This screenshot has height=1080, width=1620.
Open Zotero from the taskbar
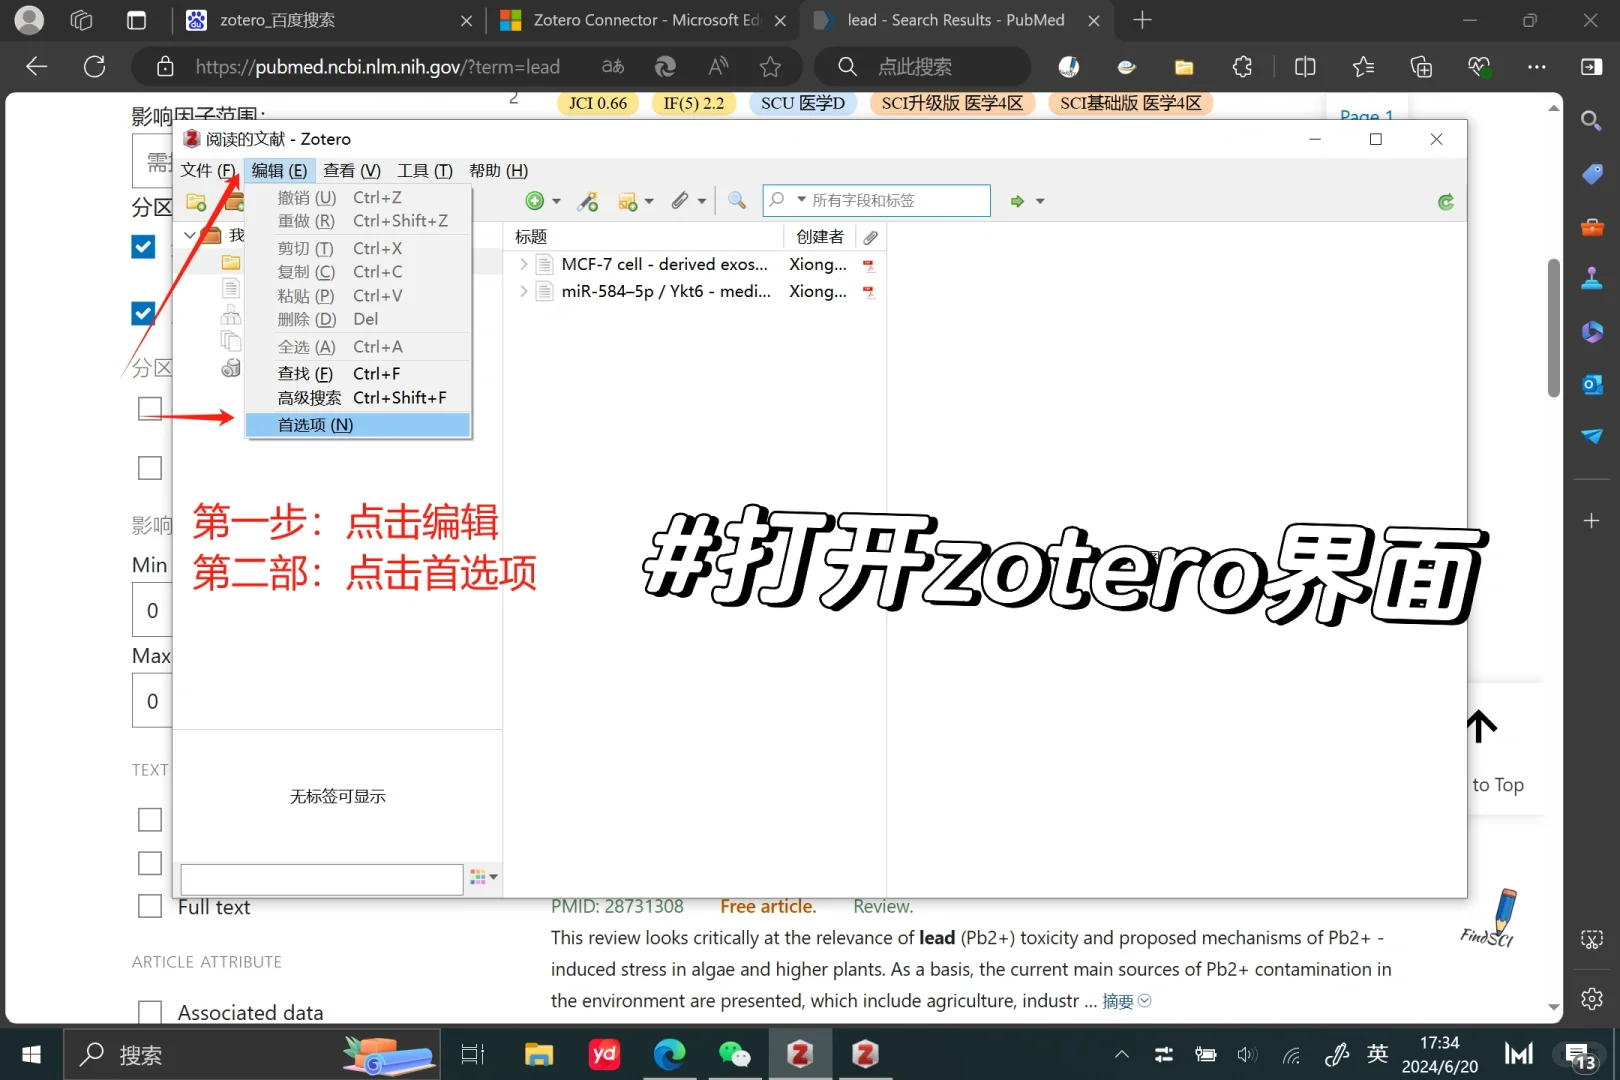pyautogui.click(x=800, y=1054)
